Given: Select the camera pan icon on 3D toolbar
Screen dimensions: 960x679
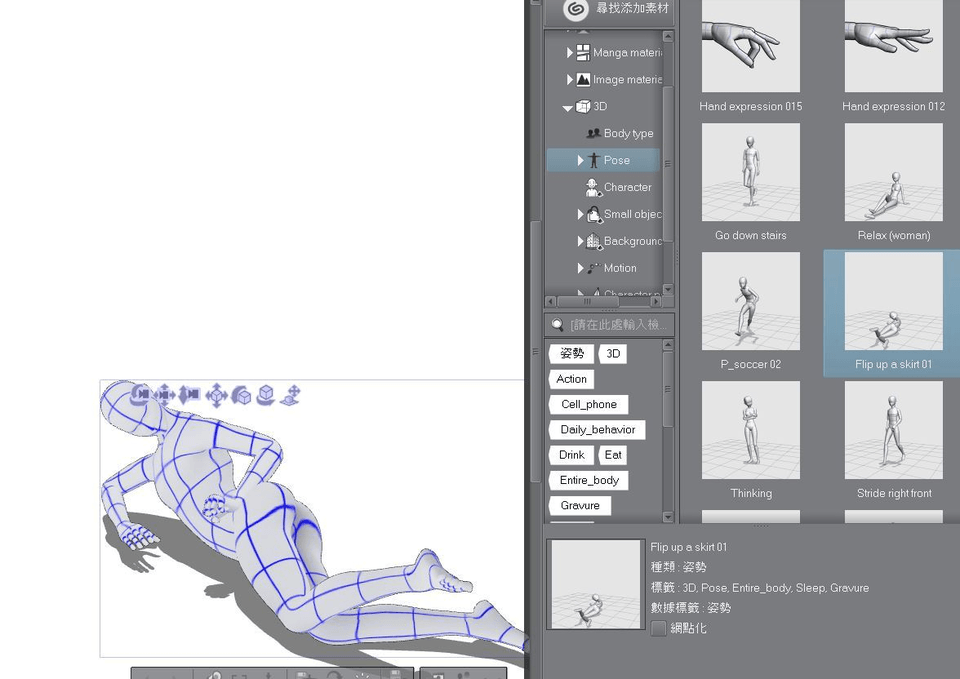Looking at the screenshot, I should pyautogui.click(x=165, y=395).
